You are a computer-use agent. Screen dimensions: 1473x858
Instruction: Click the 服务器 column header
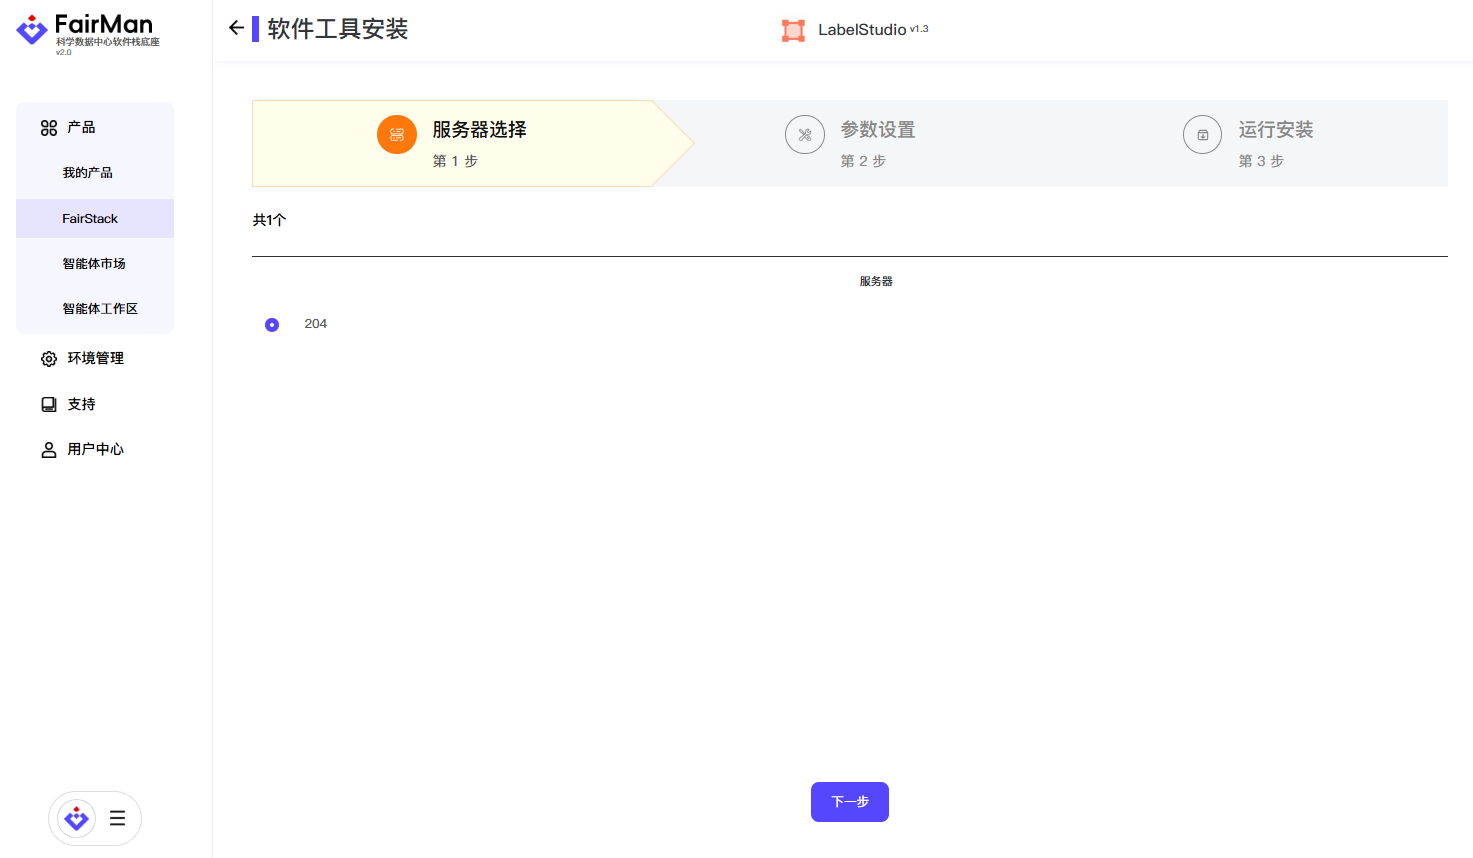click(x=876, y=282)
